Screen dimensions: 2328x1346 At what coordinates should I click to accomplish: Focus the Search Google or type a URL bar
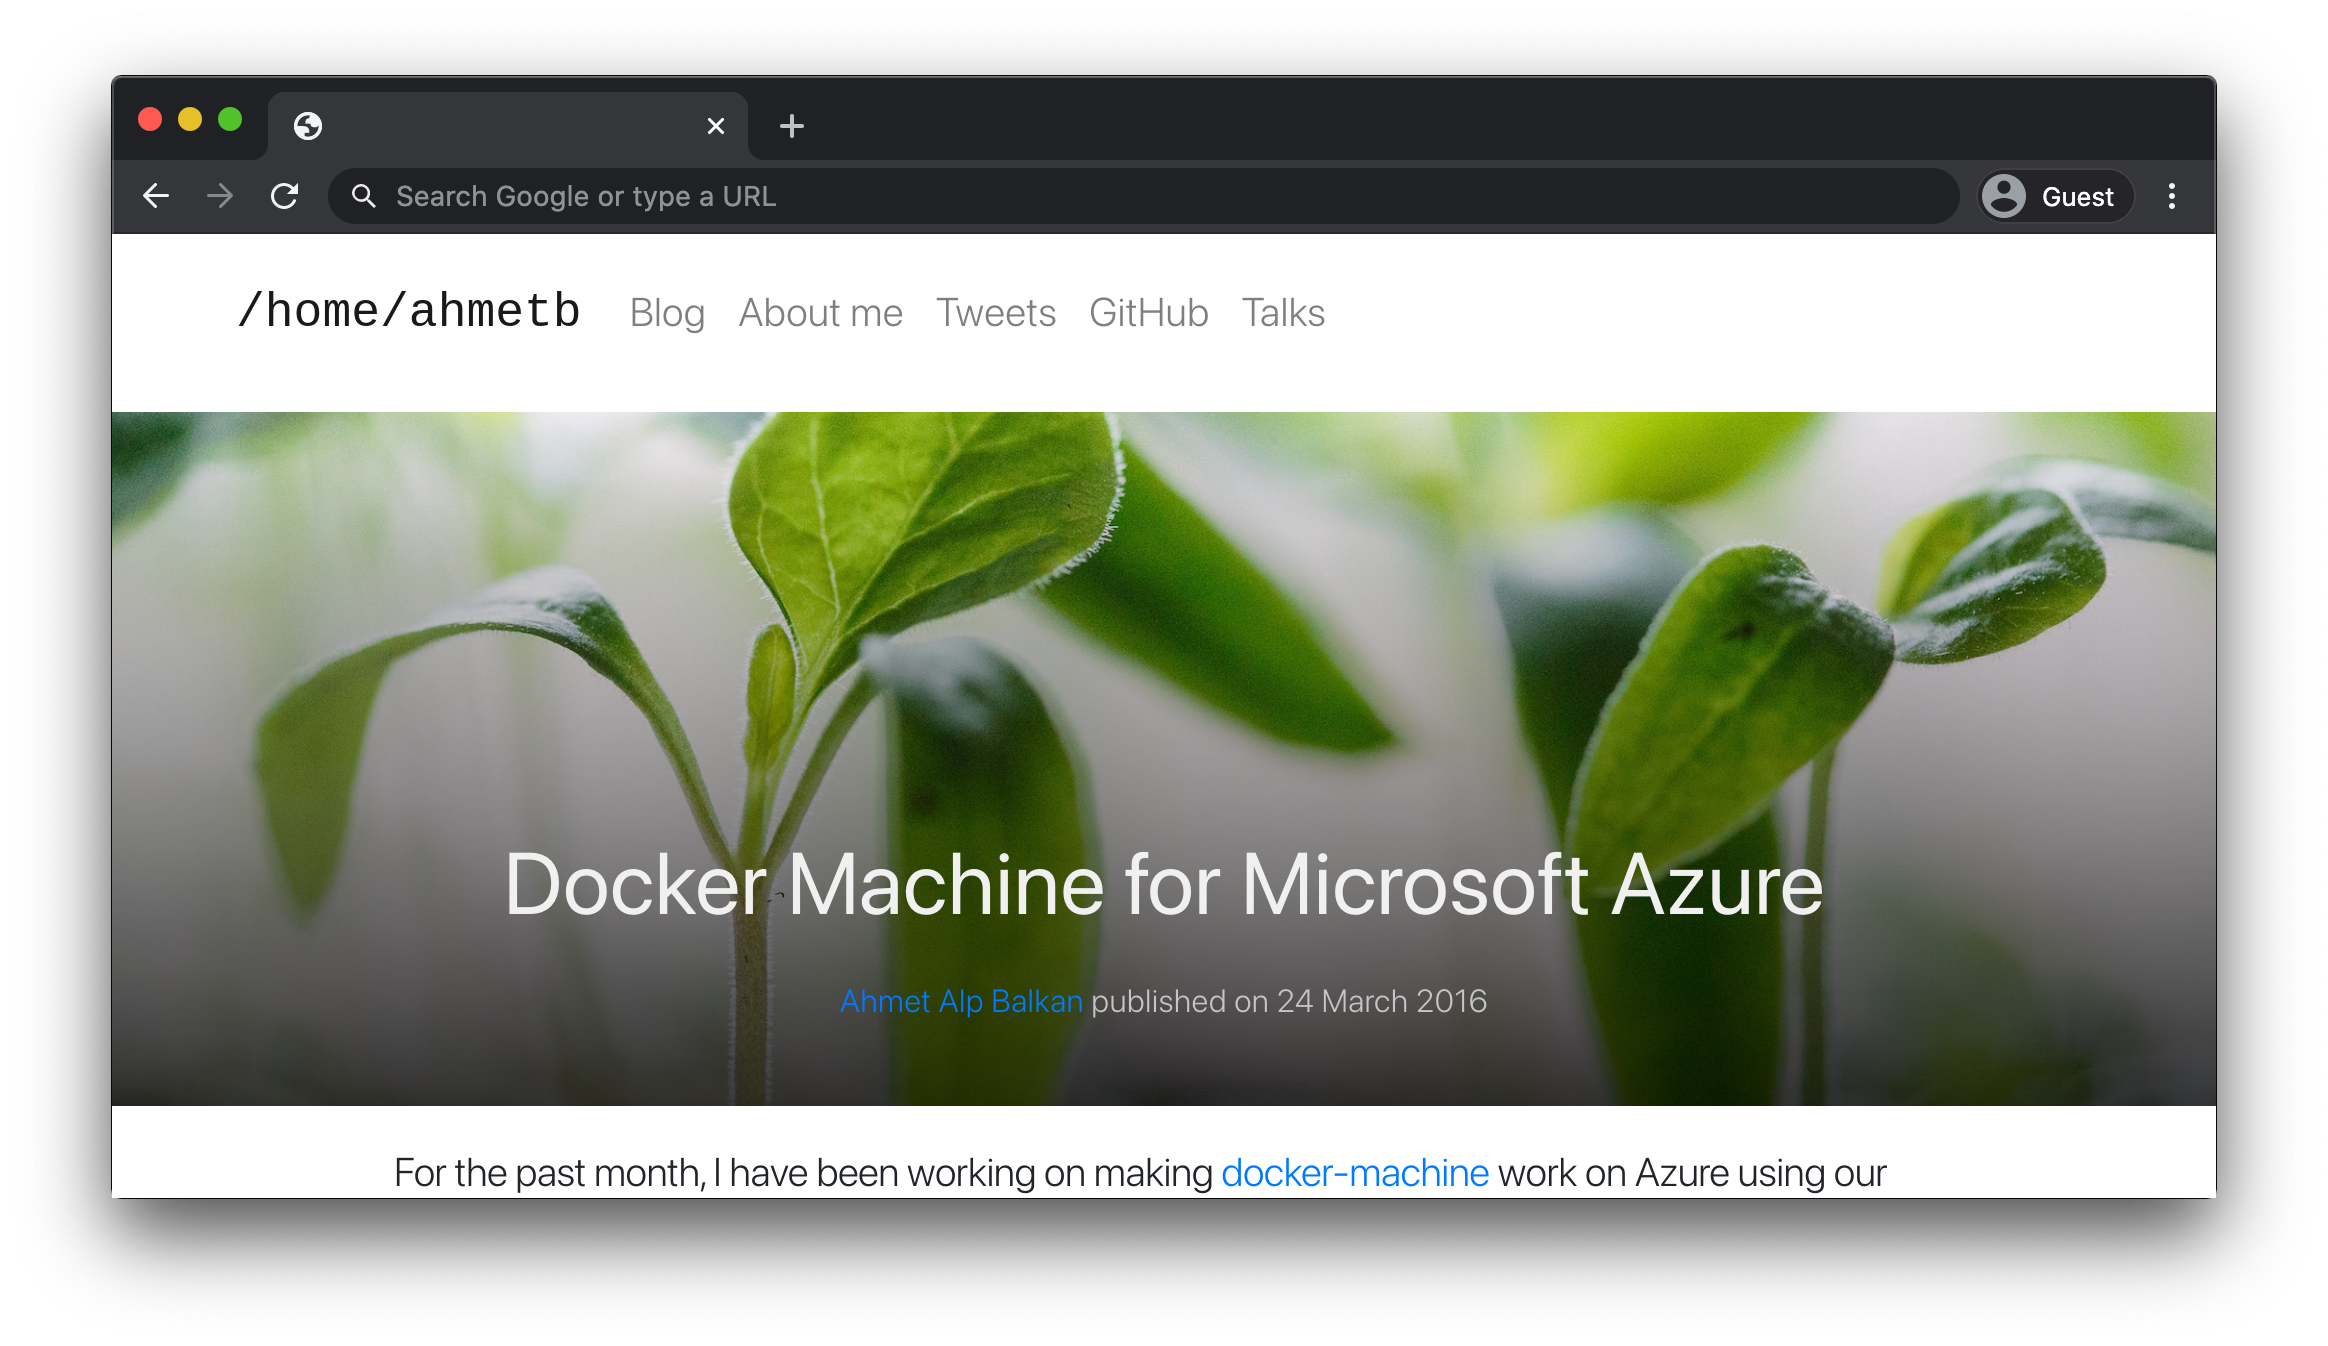(x=1143, y=196)
